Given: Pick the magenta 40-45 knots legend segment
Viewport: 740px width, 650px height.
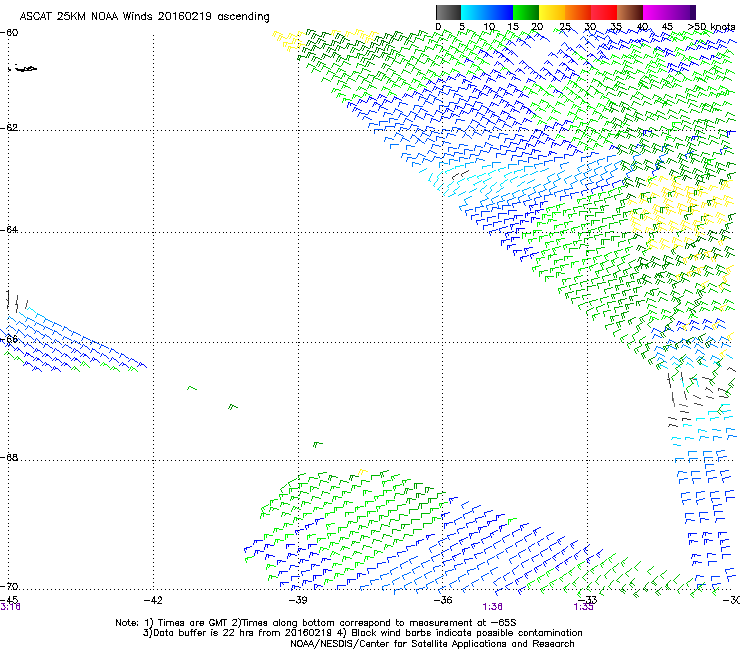Looking at the screenshot, I should (x=656, y=12).
